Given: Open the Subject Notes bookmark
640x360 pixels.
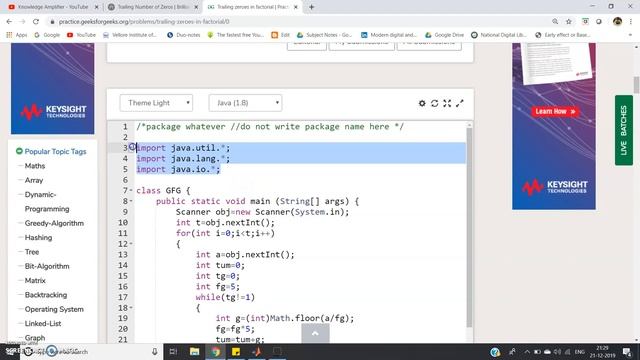Looking at the screenshot, I should coord(324,35).
